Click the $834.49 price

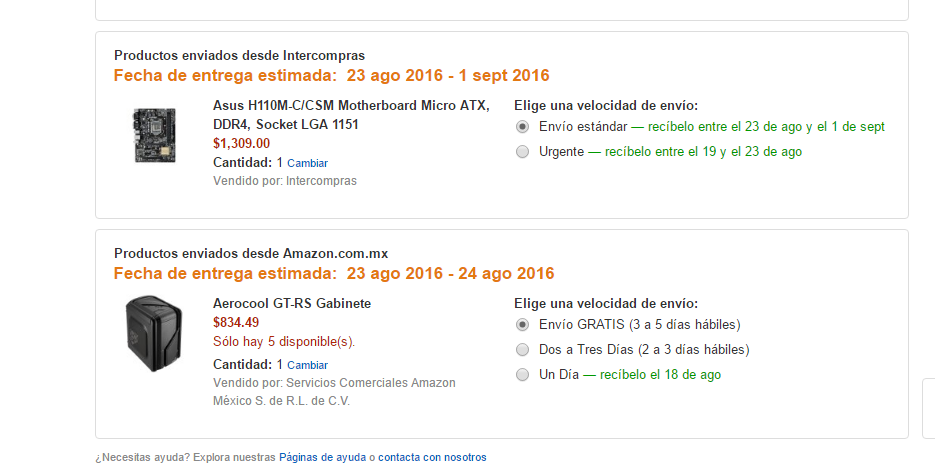(236, 322)
